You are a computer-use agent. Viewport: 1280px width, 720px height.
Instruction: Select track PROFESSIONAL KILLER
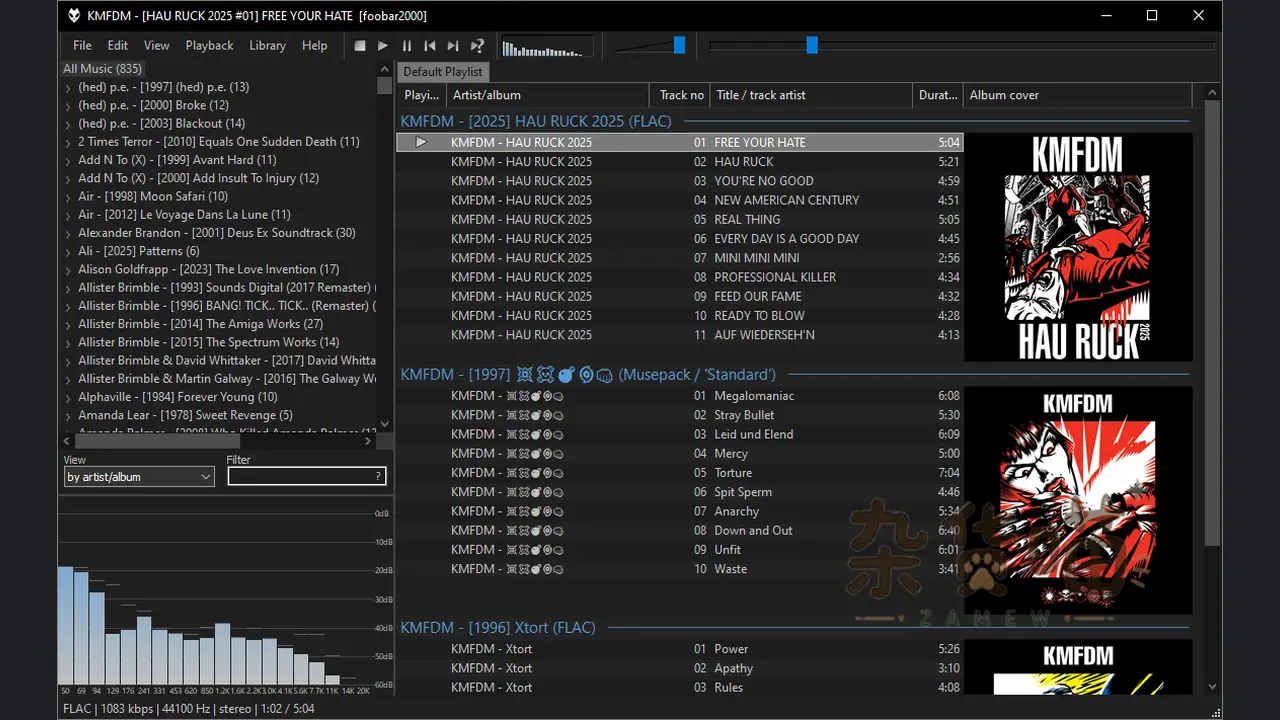coord(679,277)
